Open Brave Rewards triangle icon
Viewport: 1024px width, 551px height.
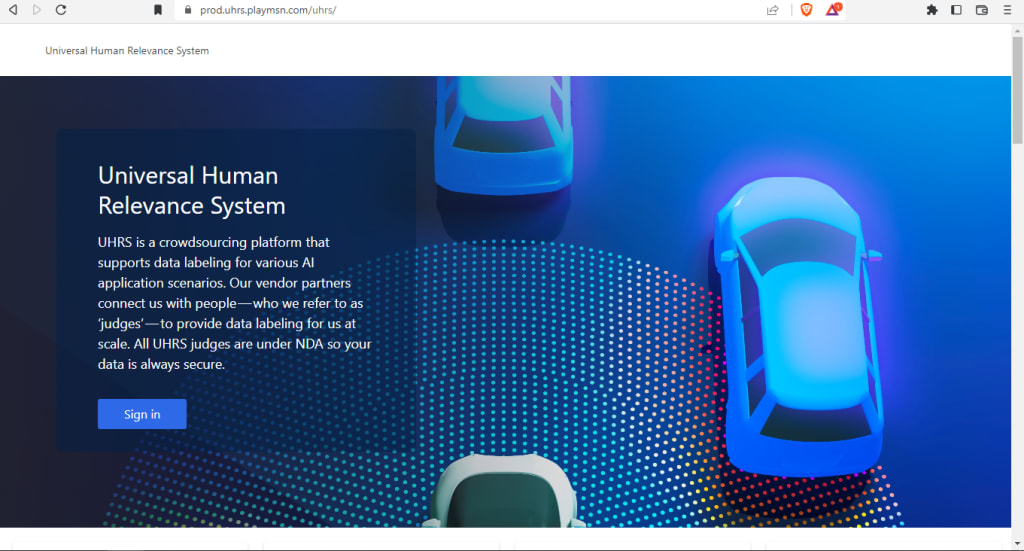point(833,9)
